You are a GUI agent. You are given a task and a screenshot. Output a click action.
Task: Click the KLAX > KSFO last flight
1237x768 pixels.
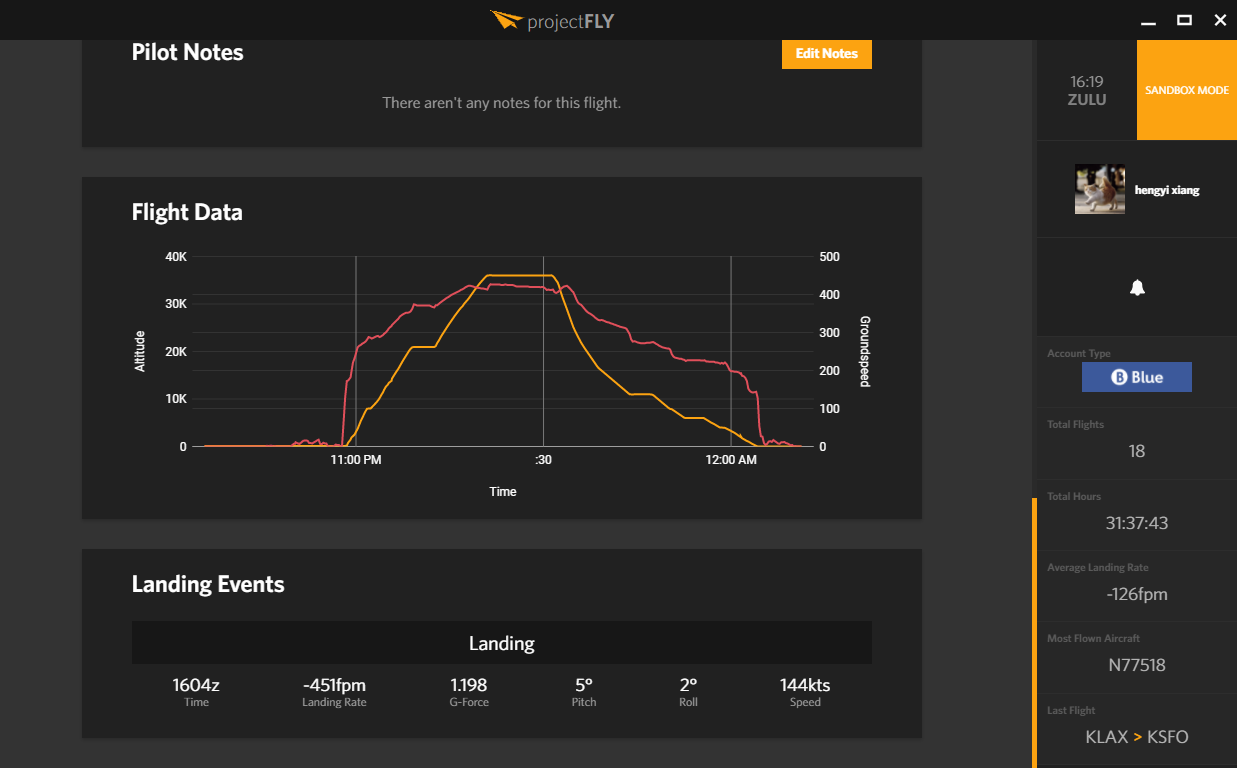1137,737
